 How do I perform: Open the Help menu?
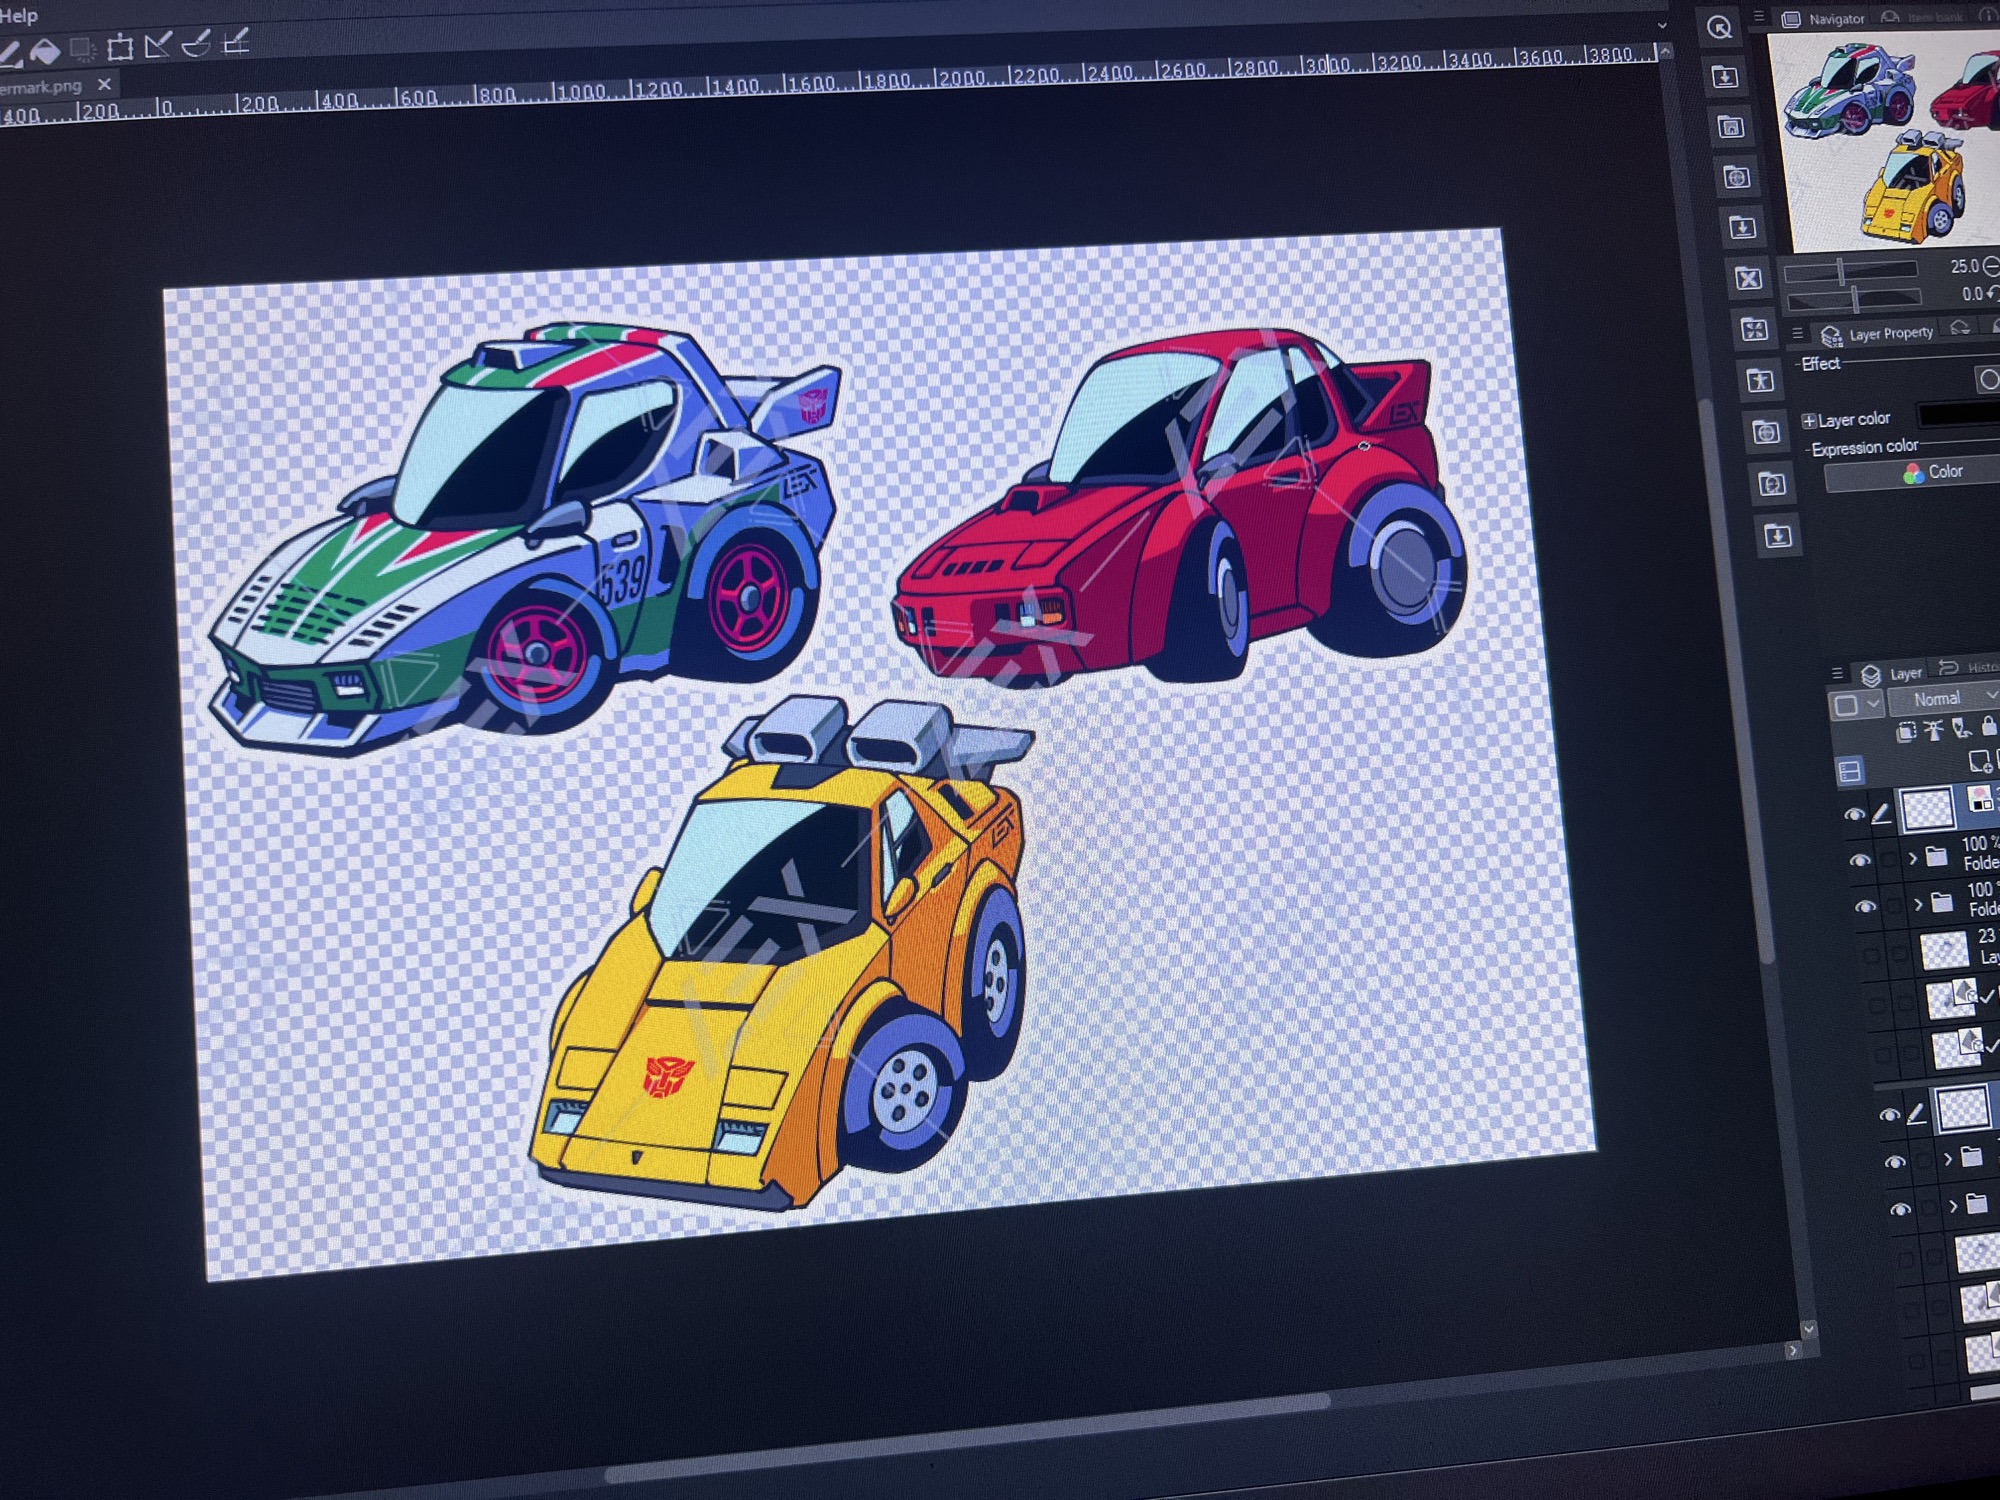click(18, 15)
